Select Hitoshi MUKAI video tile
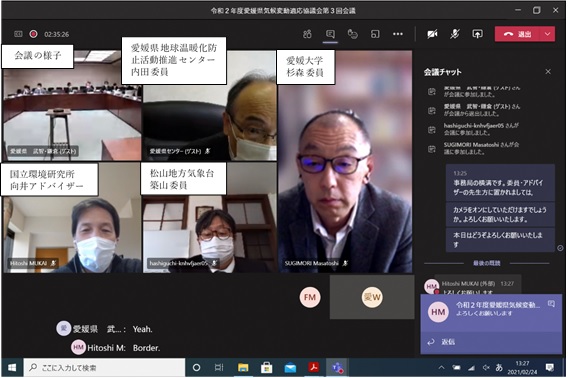Viewport: 568px width, 378px height. click(72, 217)
